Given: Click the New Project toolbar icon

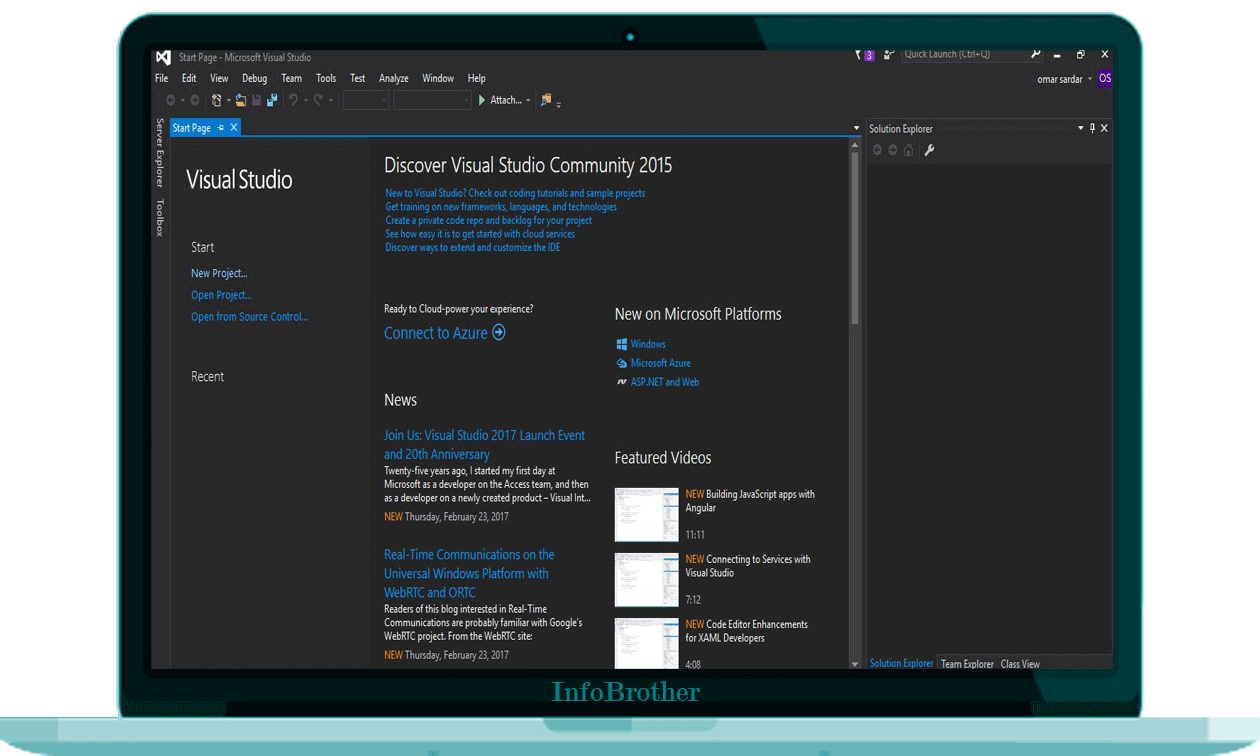Looking at the screenshot, I should tap(216, 100).
